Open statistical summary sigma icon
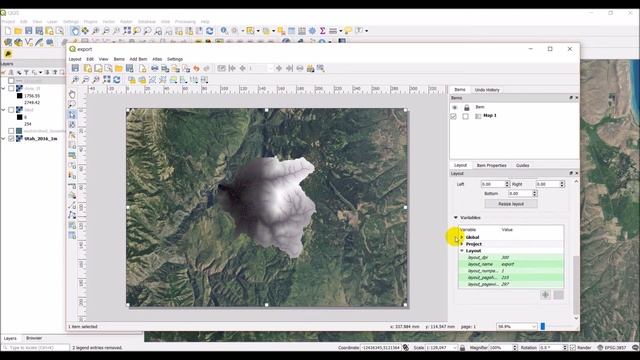640x360 pixels. coord(322,31)
